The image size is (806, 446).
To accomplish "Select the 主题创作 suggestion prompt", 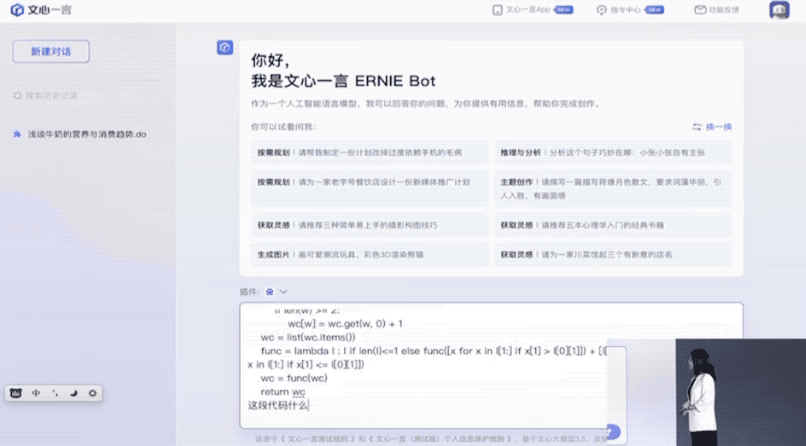I will pos(612,187).
